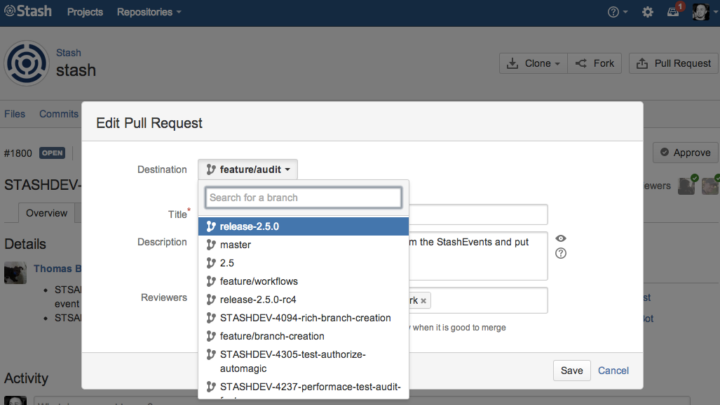The image size is (720, 405).
Task: Select the master branch
Action: click(304, 245)
